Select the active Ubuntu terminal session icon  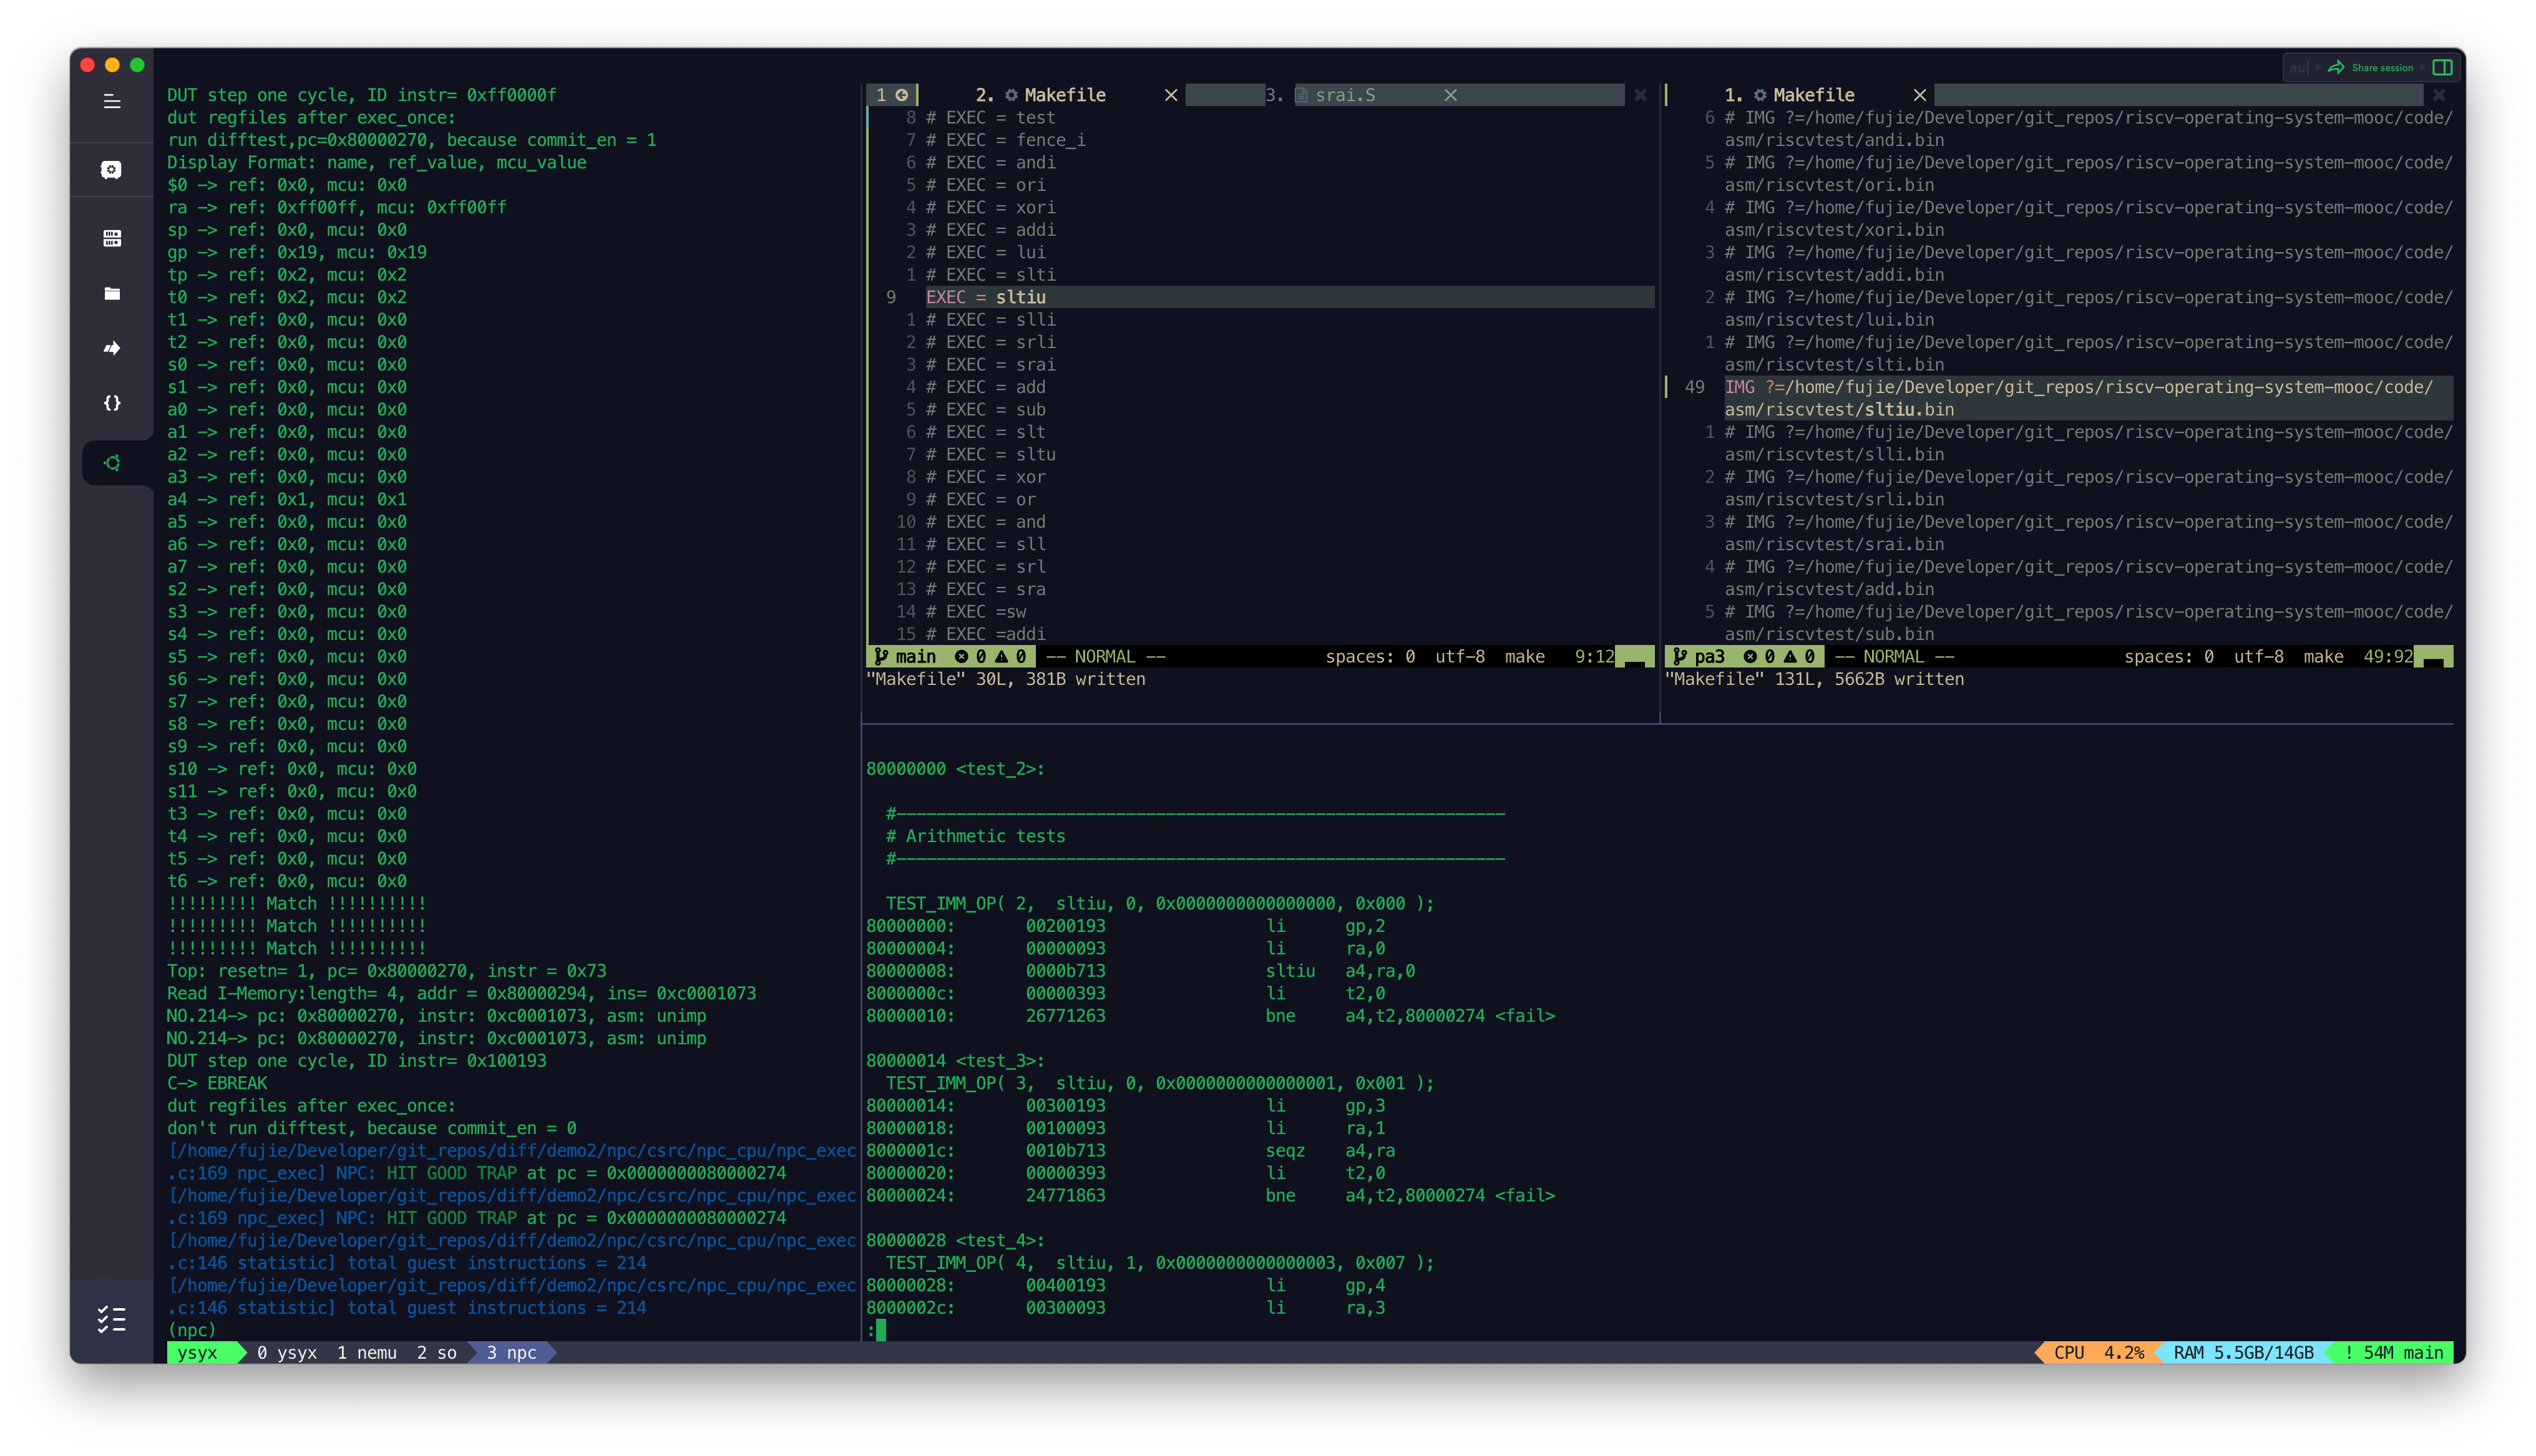[x=112, y=463]
